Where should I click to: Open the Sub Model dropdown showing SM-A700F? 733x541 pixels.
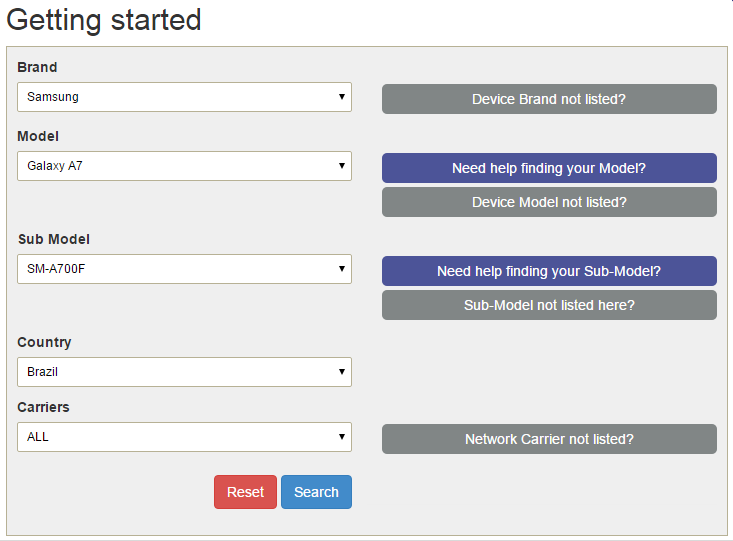click(184, 269)
